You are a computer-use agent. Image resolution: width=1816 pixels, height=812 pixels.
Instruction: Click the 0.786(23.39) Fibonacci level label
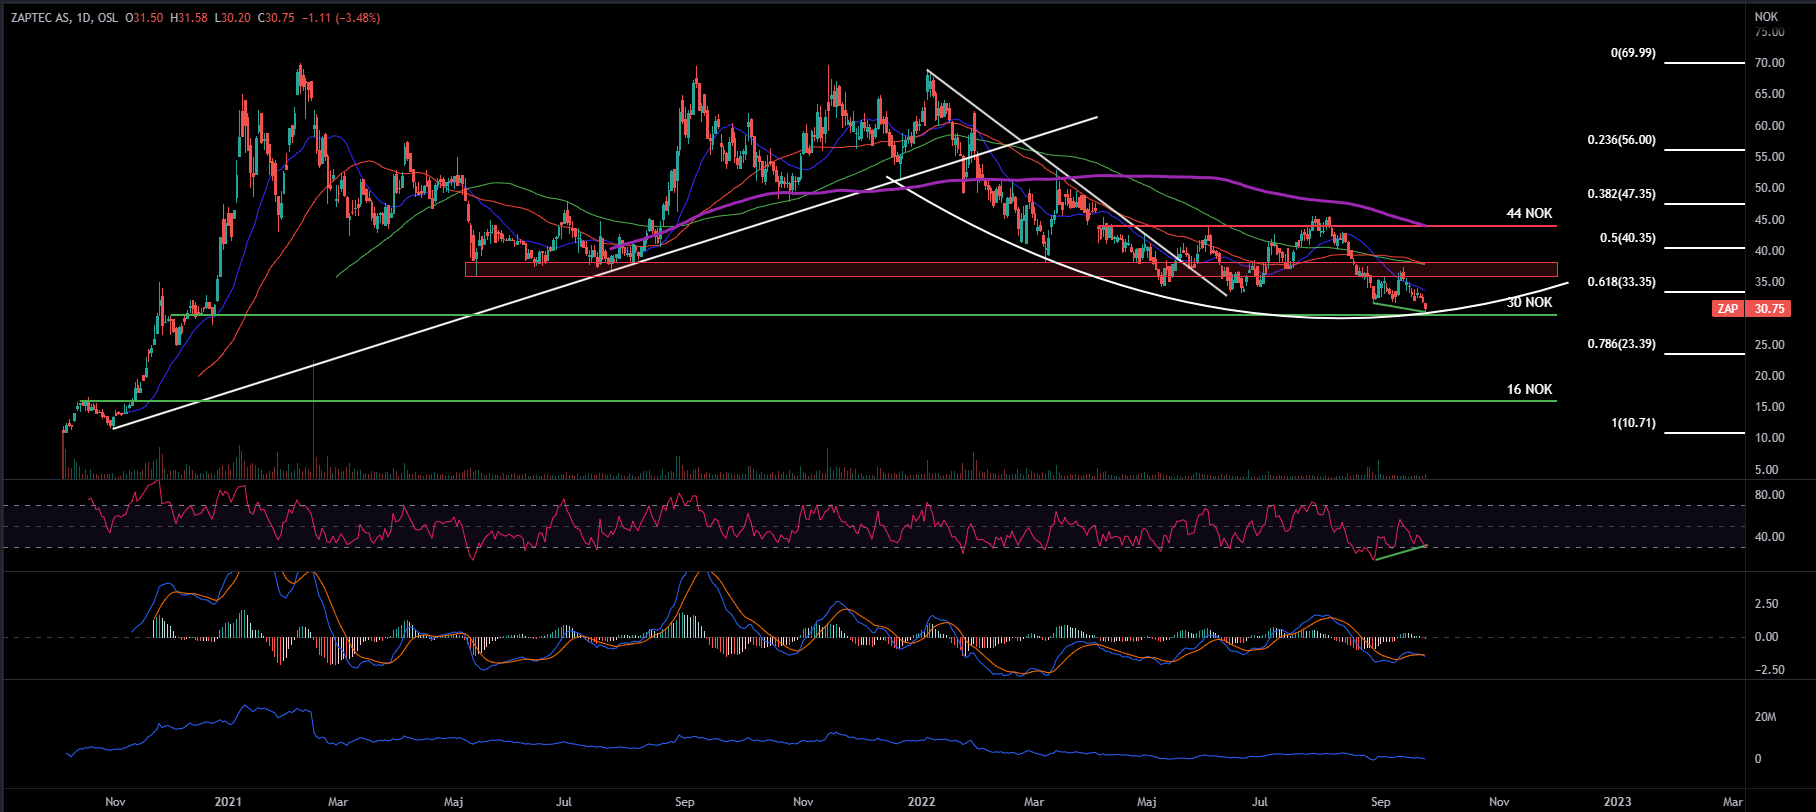point(1621,344)
